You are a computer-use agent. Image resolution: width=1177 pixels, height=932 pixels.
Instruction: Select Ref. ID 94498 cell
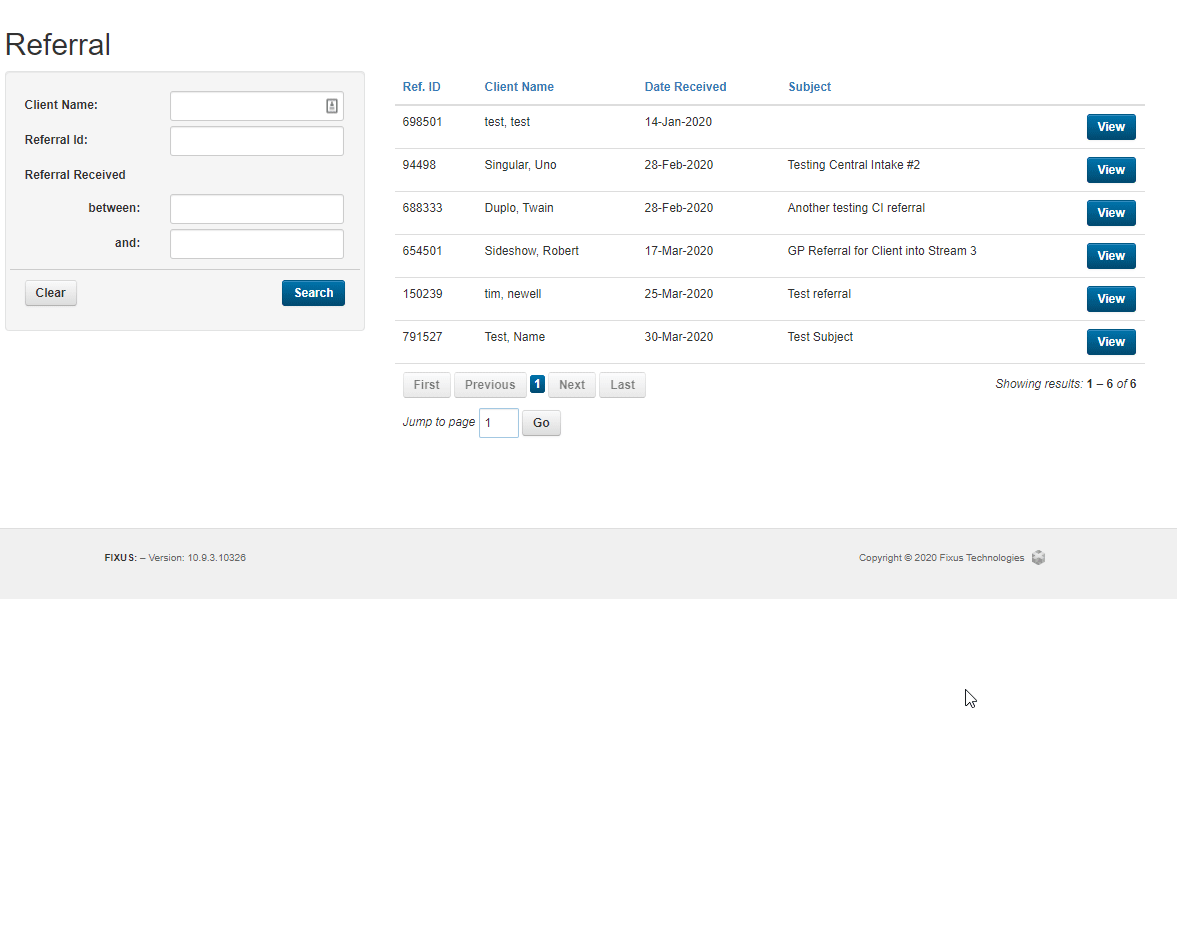click(419, 165)
